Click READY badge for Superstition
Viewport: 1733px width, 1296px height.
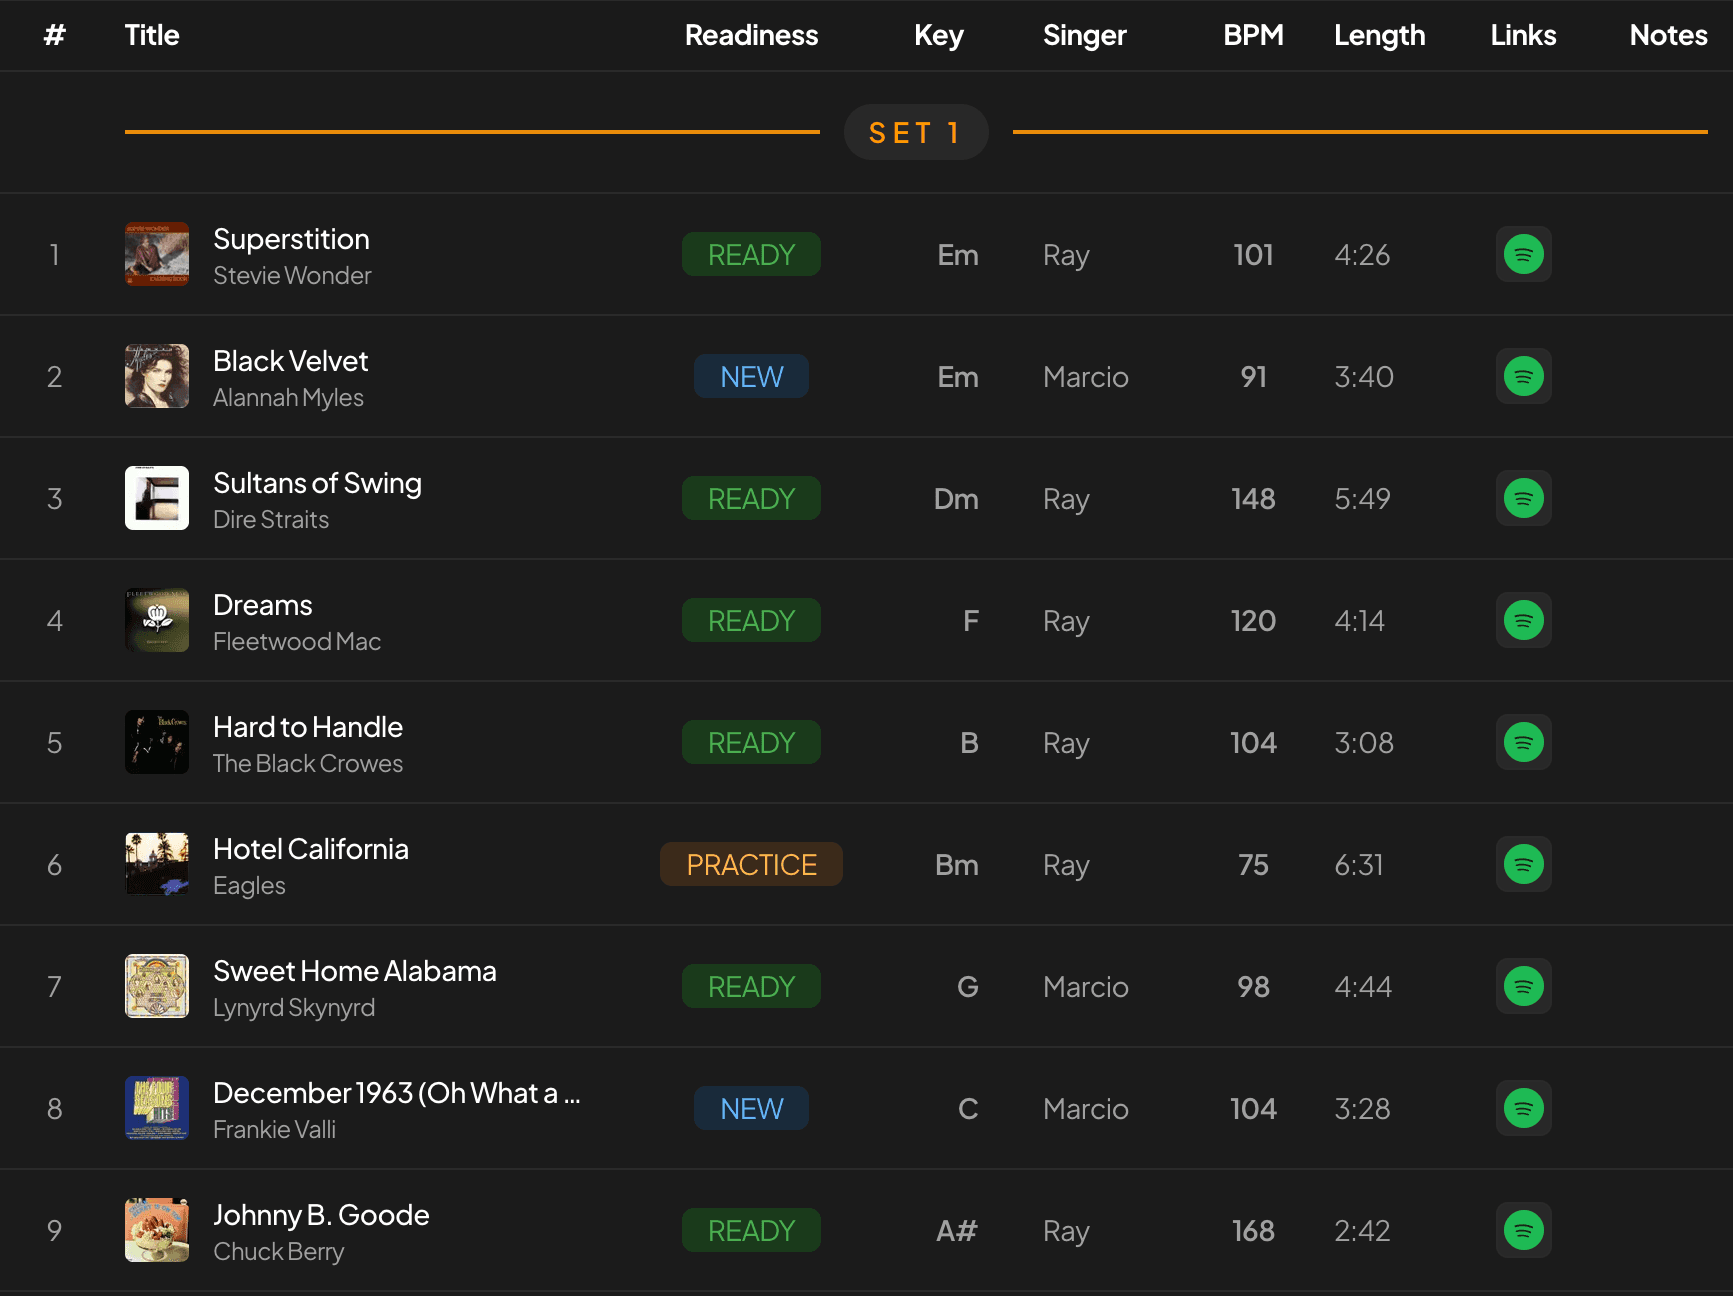coord(751,254)
